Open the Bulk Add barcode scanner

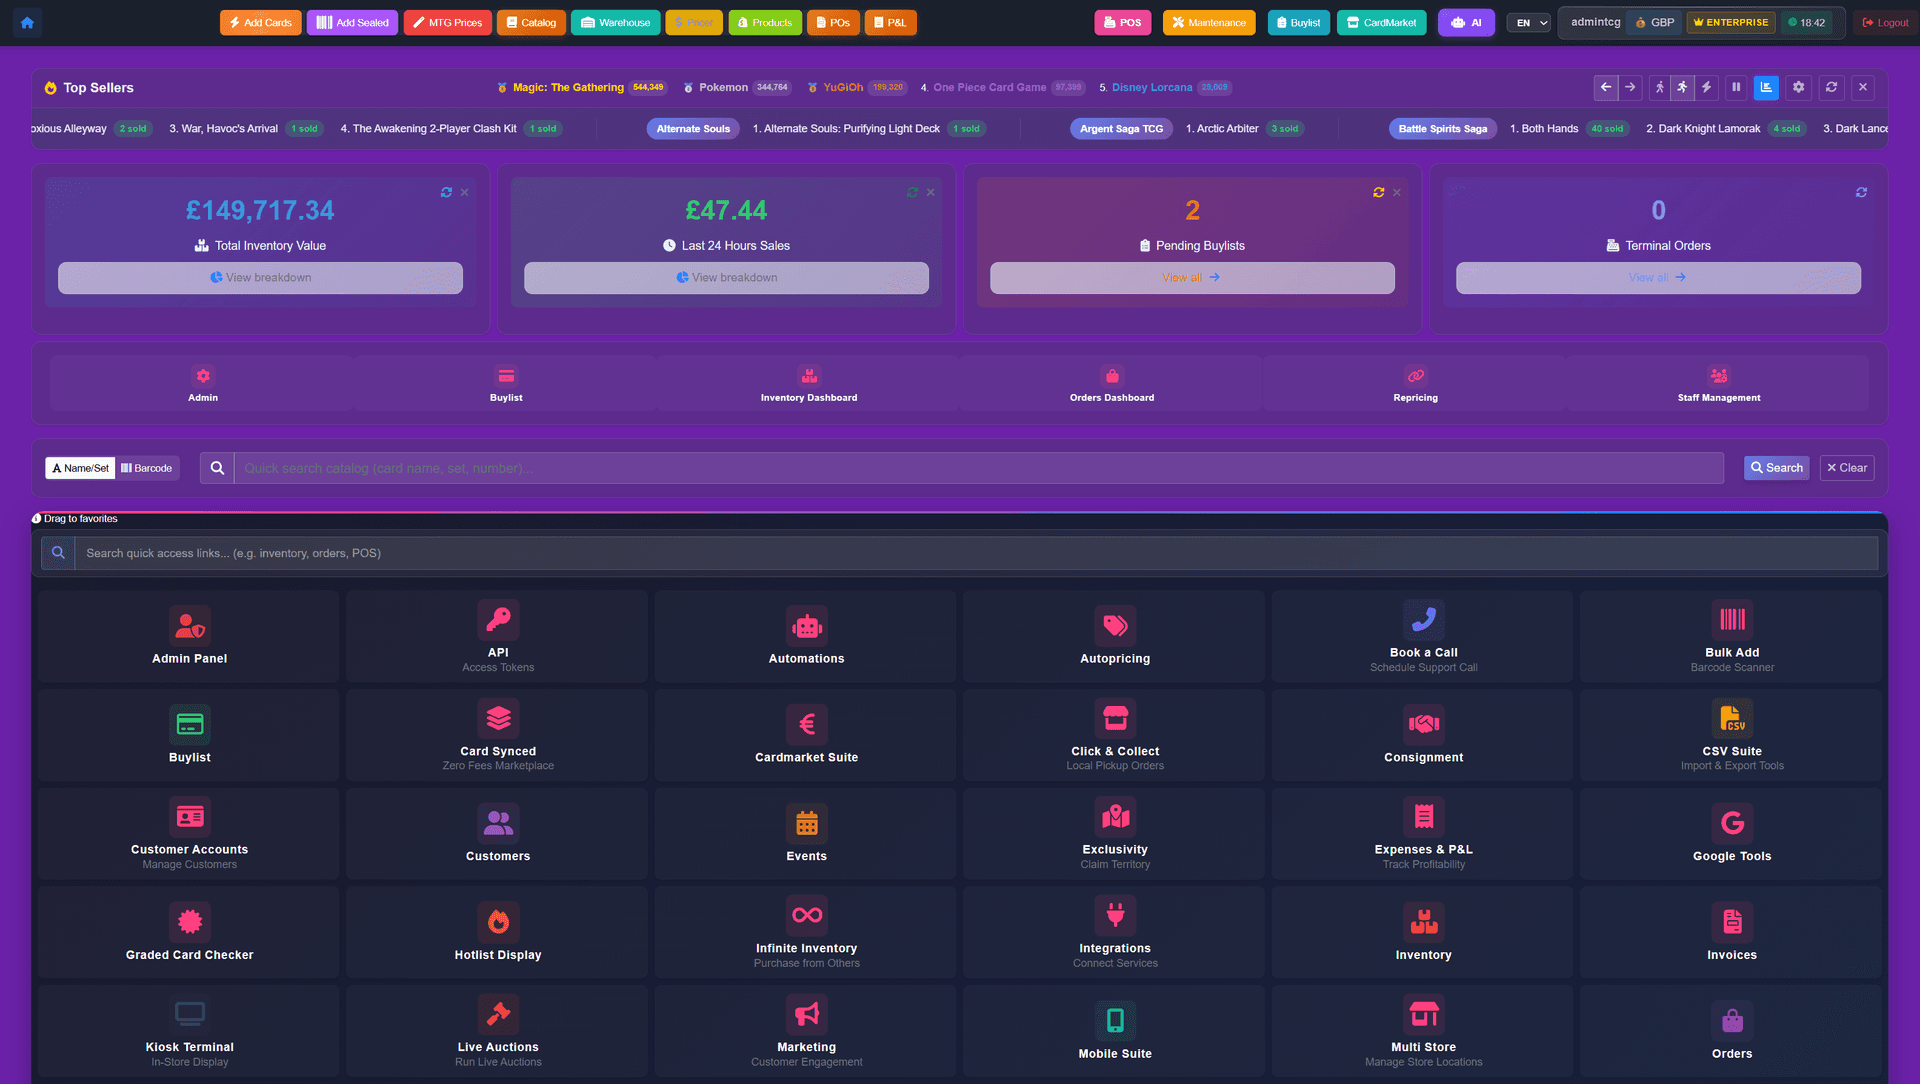pyautogui.click(x=1732, y=635)
